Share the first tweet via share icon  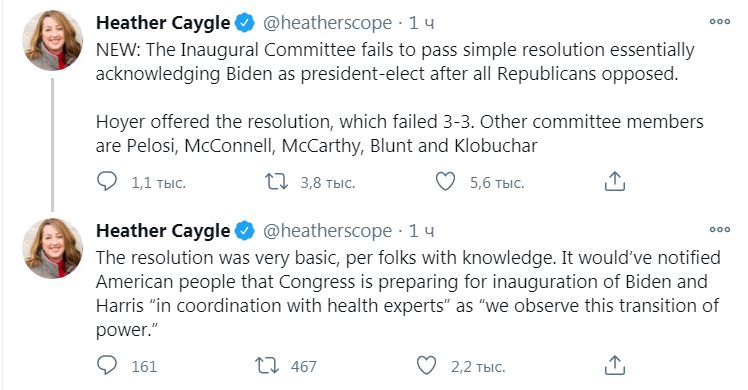614,182
